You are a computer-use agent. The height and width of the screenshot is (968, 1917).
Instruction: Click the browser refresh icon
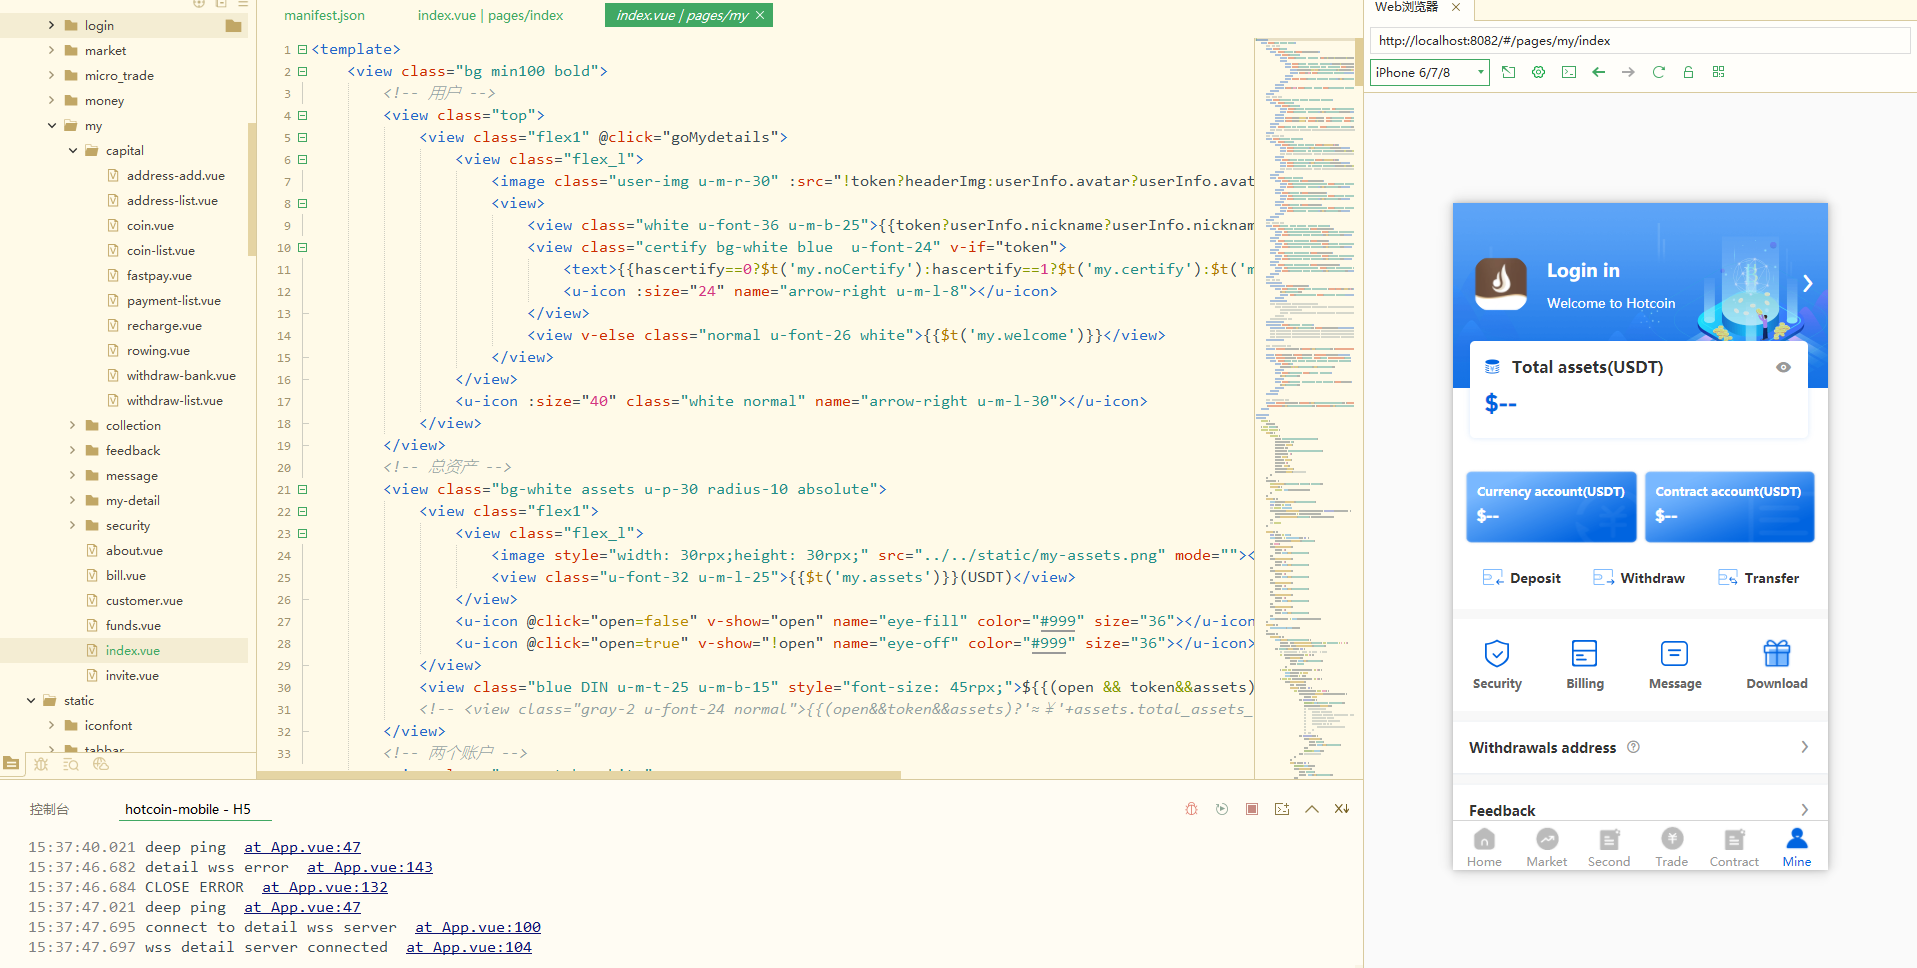[1658, 72]
